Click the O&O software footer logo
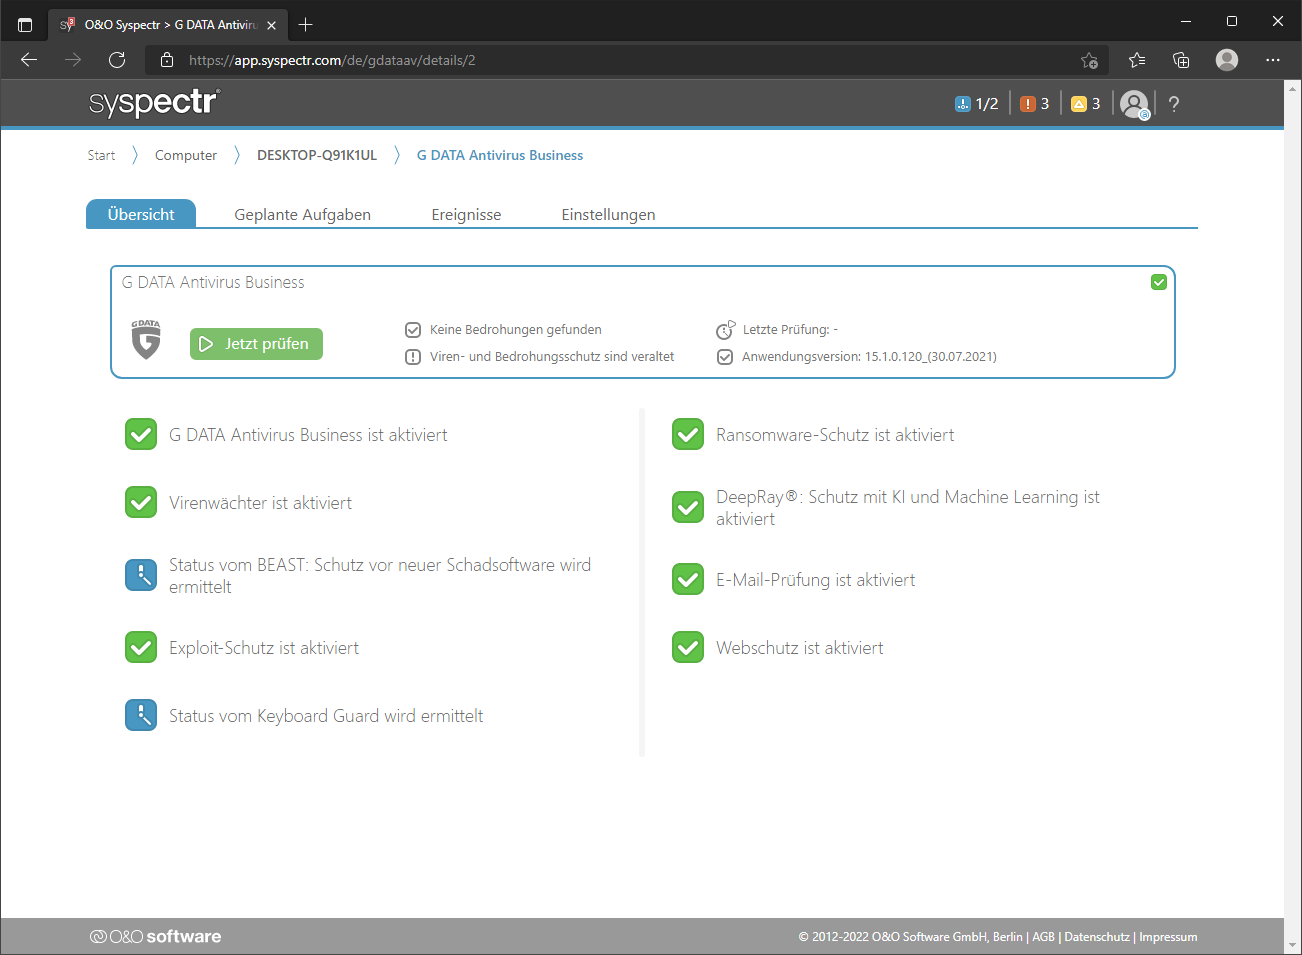The image size is (1302, 955). 155,937
